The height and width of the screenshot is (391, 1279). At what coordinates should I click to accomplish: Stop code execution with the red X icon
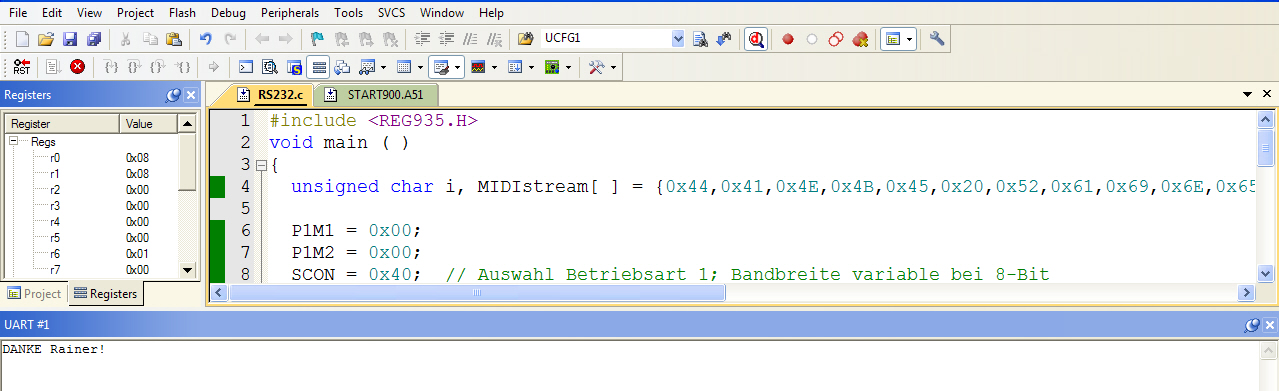(77, 67)
